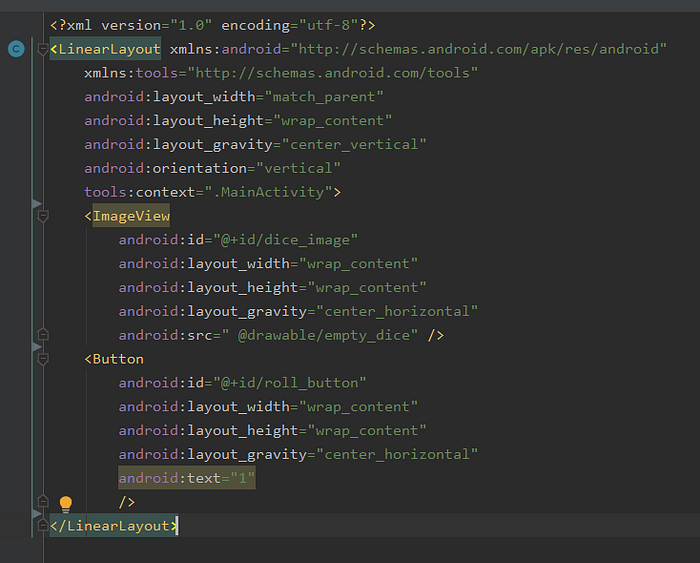This screenshot has width=700, height=563.
Task: Click the android:text="1" attribute
Action: (x=187, y=478)
